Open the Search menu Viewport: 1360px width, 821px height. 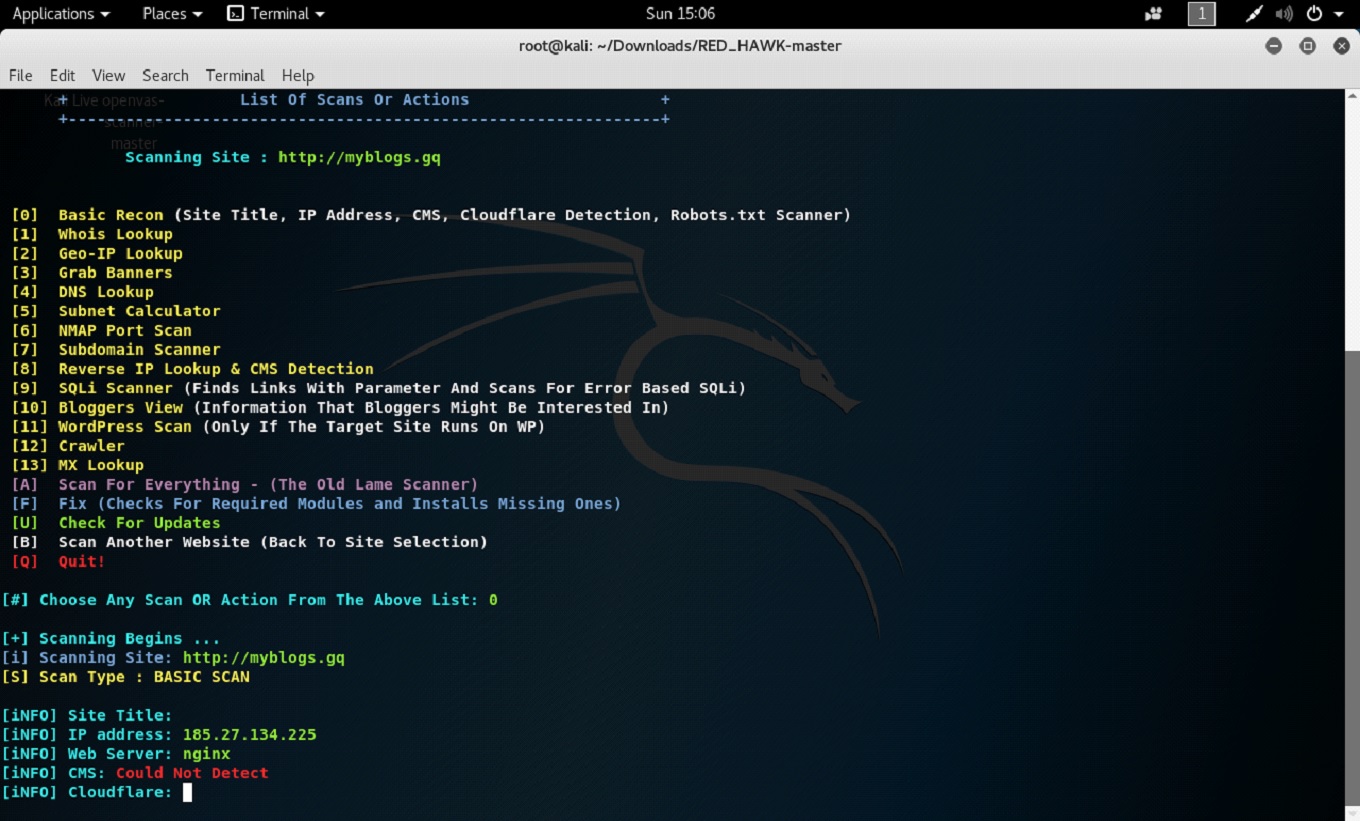coord(165,75)
